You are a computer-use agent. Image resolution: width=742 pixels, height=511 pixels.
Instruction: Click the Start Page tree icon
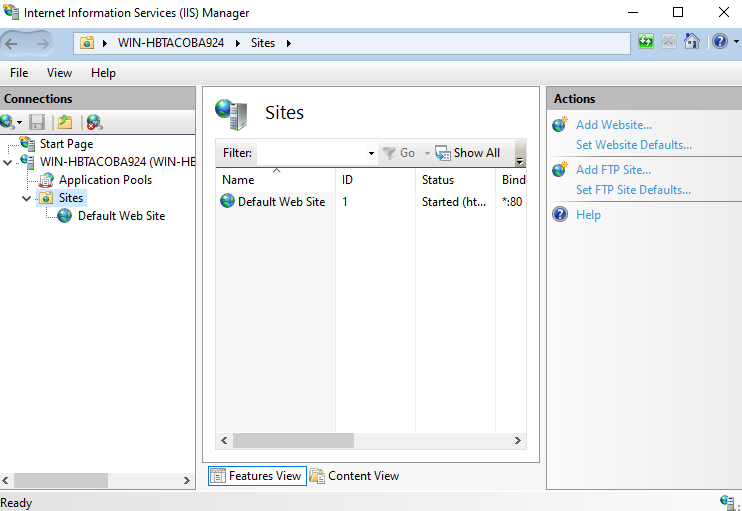(27, 143)
